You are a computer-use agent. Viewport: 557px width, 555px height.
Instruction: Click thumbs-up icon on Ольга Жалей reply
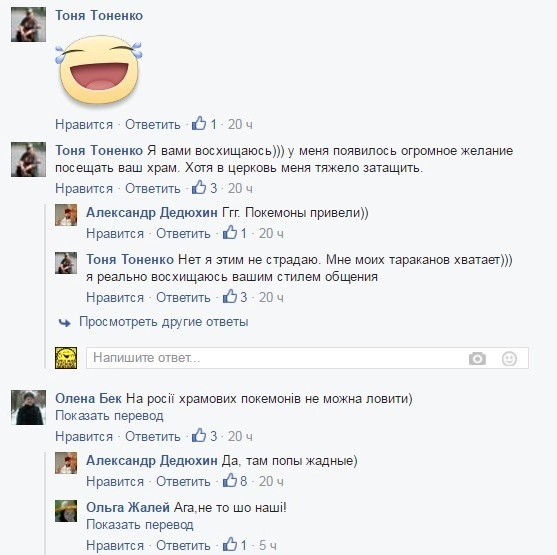[230, 544]
